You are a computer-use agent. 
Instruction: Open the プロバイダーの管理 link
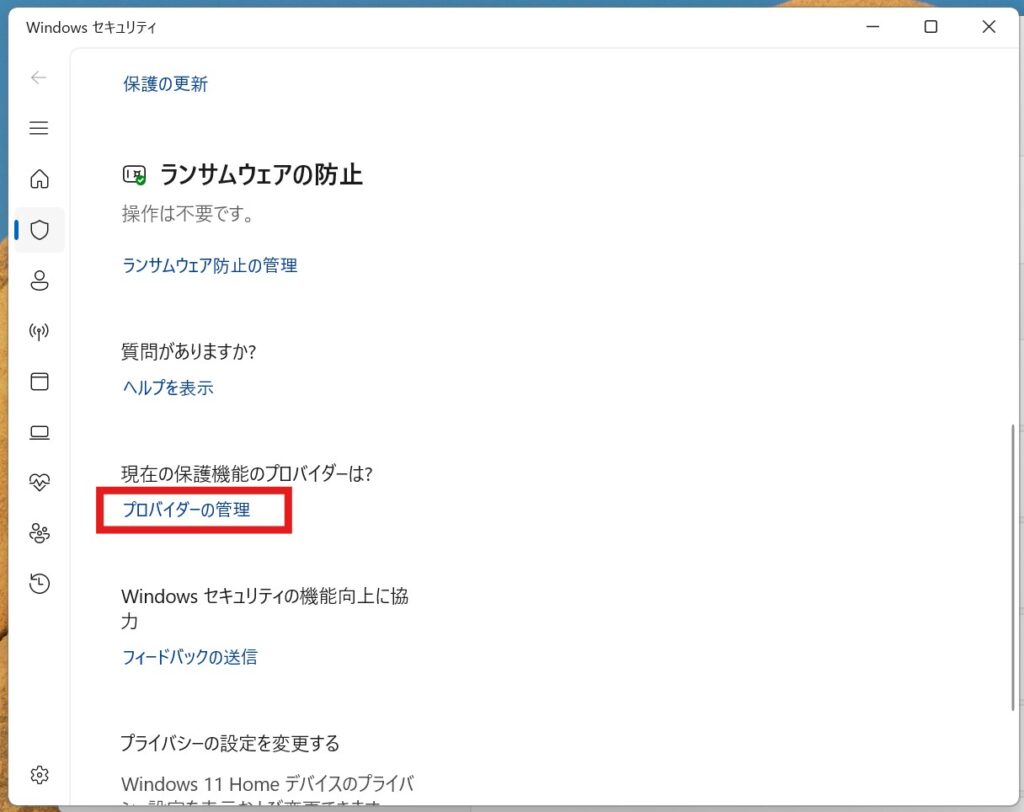pos(186,510)
